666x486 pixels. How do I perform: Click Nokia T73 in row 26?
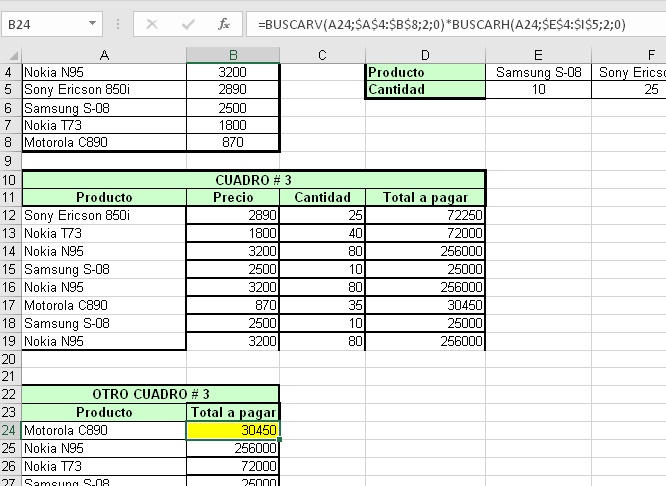[104, 466]
